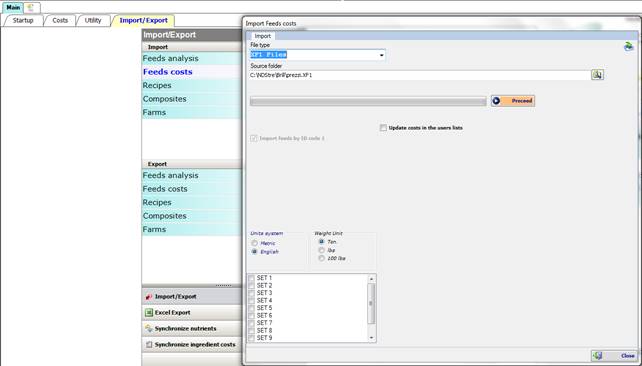Click the Close button in dialog
The width and height of the screenshot is (642, 366).
point(613,355)
